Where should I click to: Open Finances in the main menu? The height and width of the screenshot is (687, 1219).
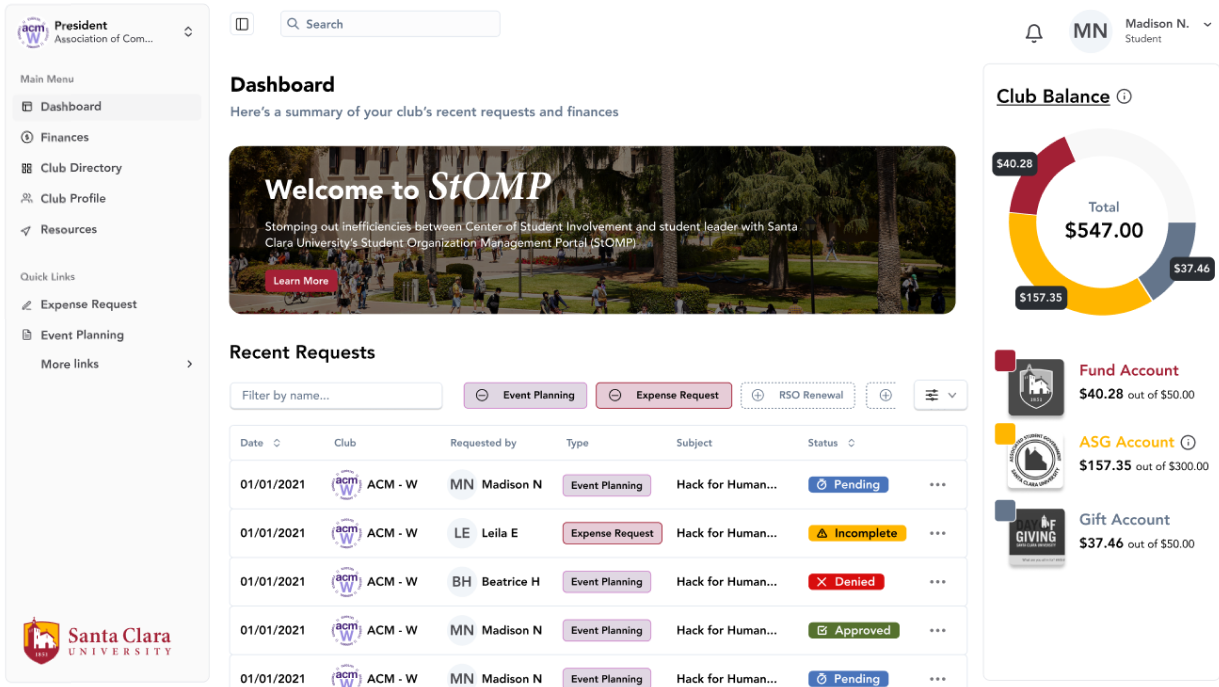coord(64,137)
